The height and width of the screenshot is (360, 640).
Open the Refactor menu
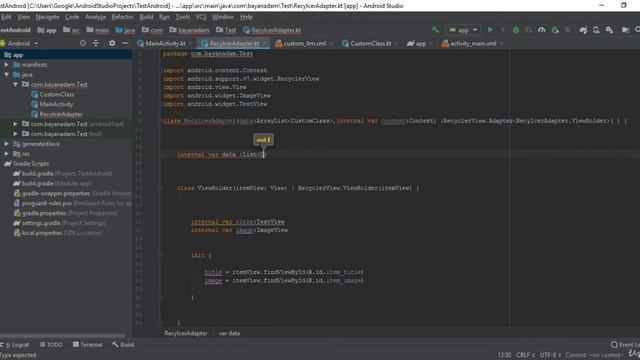[x=122, y=17]
